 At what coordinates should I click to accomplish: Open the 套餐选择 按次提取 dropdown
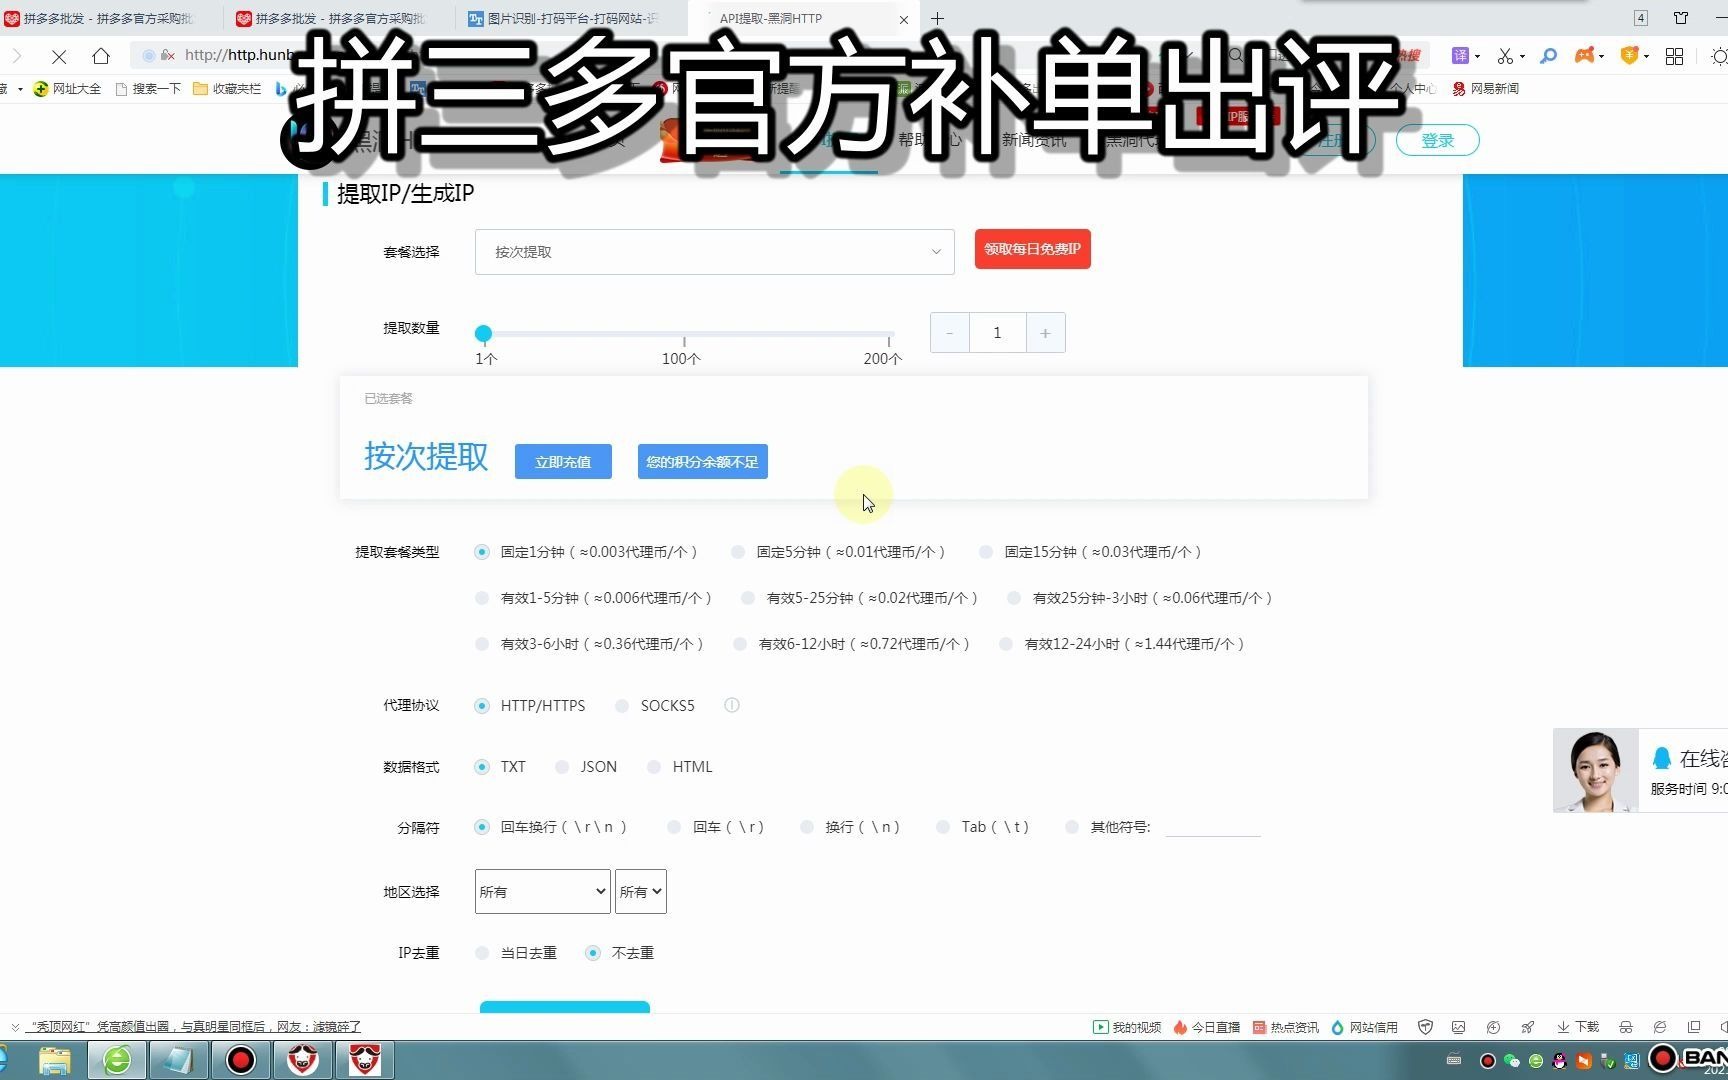715,252
